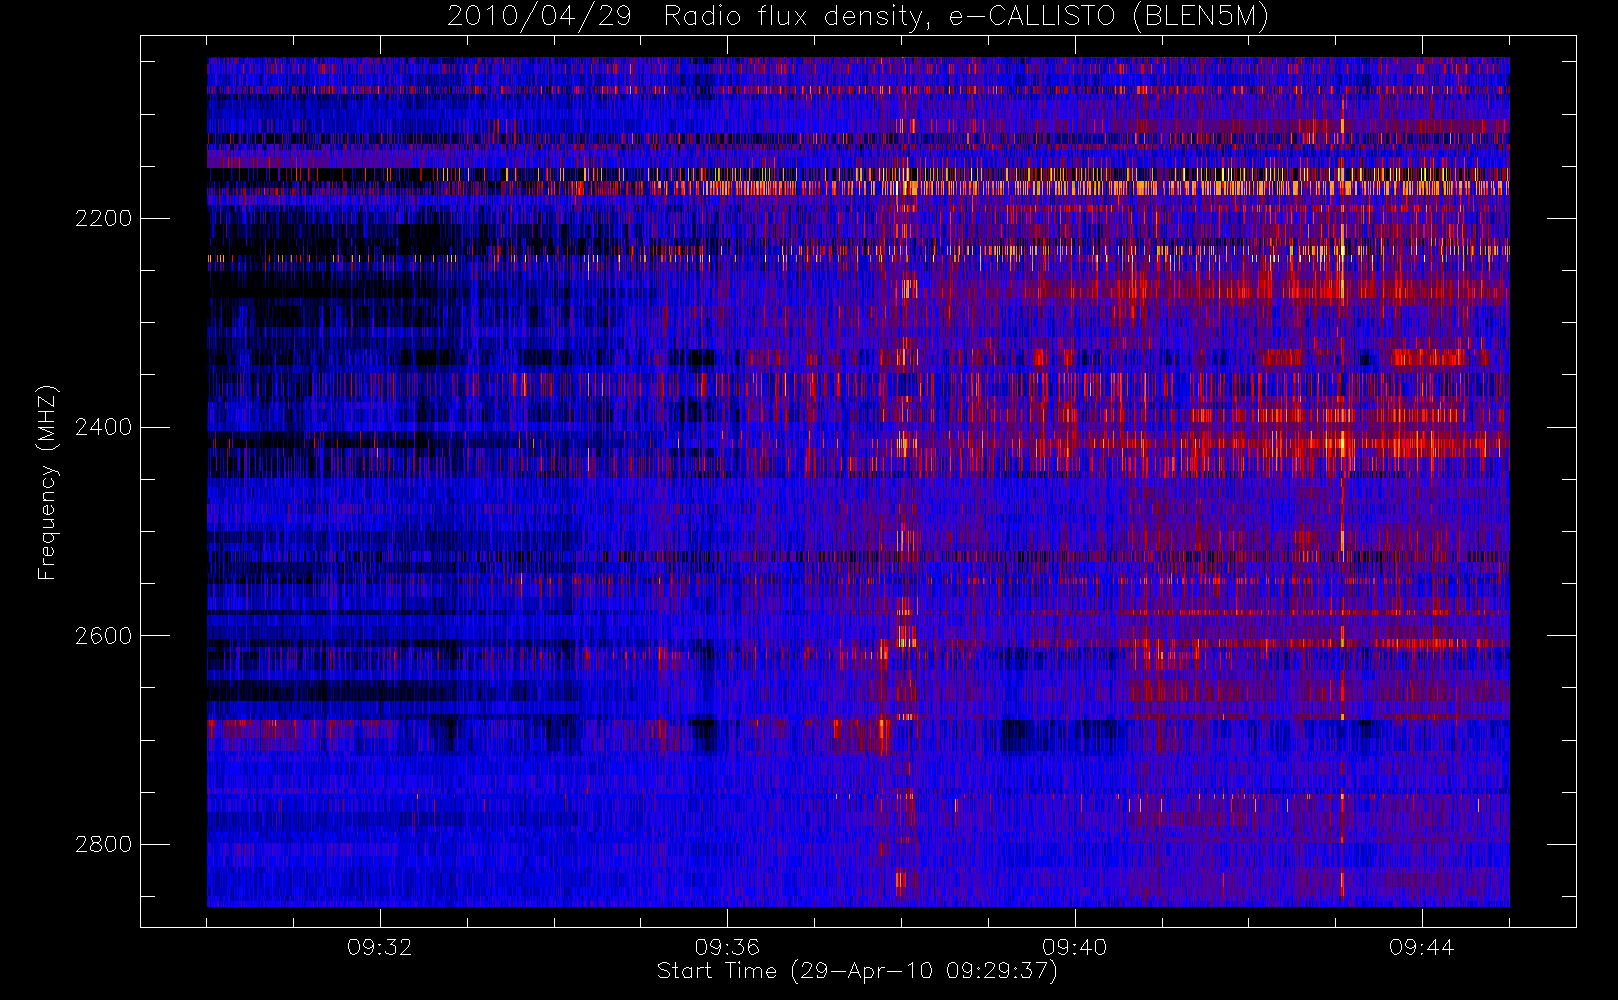Click the 09:44 time axis label
The image size is (1618, 1000).
click(1421, 947)
